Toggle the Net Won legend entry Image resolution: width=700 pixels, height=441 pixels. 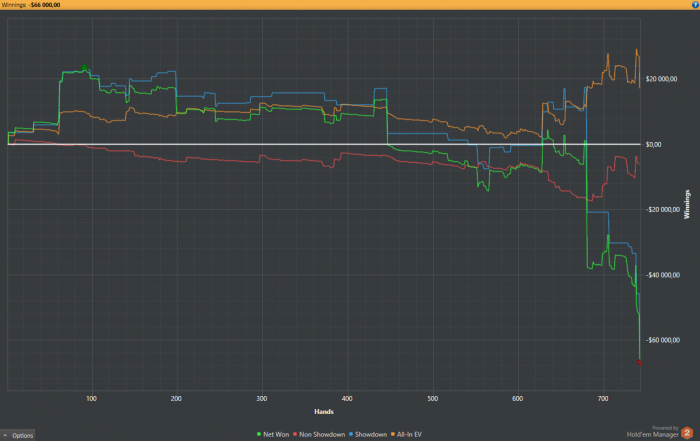273,434
